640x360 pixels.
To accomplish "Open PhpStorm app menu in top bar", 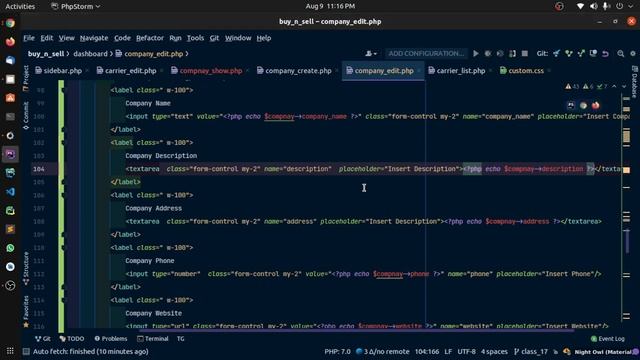I will pyautogui.click(x=76, y=6).
